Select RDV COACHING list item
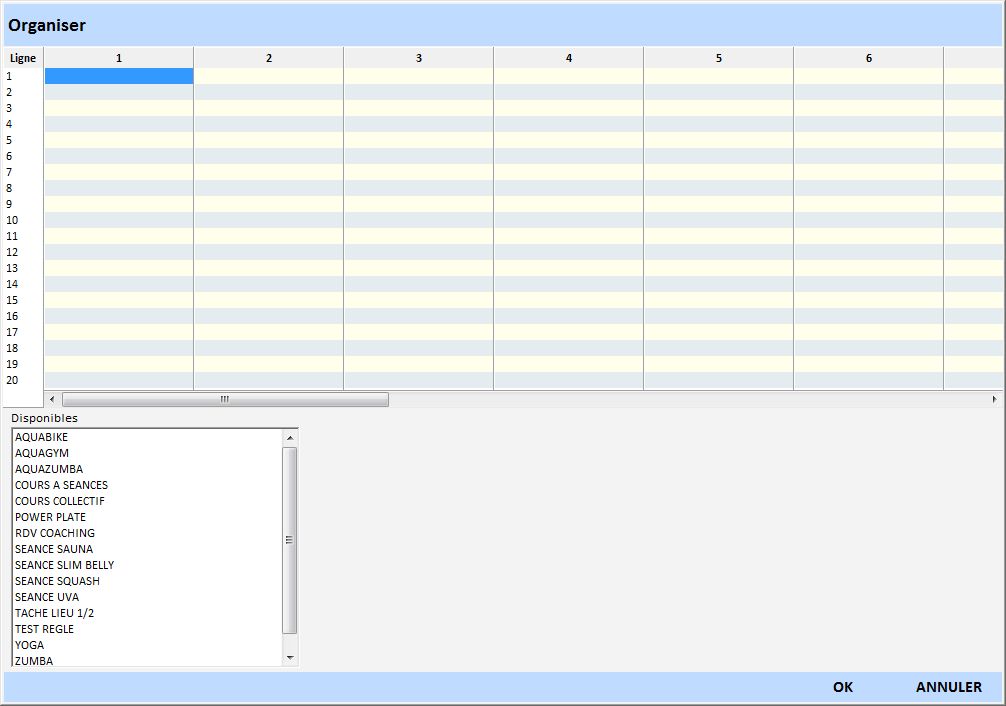Viewport: 1006px width, 706px height. click(x=55, y=533)
